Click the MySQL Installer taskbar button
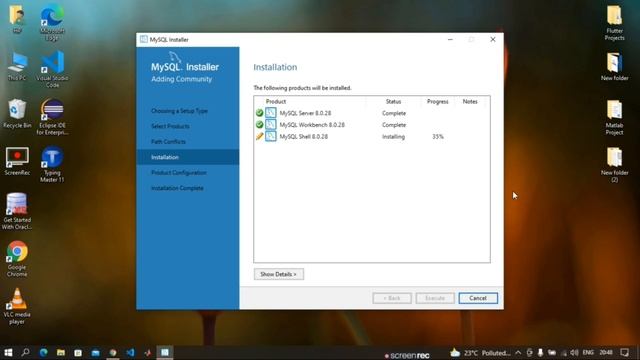 (165, 353)
